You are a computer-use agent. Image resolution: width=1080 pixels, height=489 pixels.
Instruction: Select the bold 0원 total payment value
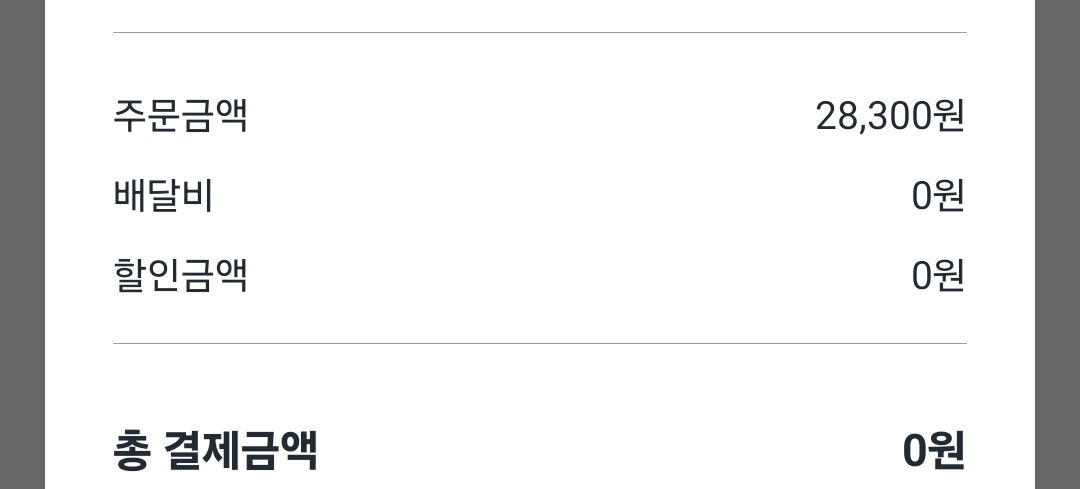point(933,450)
